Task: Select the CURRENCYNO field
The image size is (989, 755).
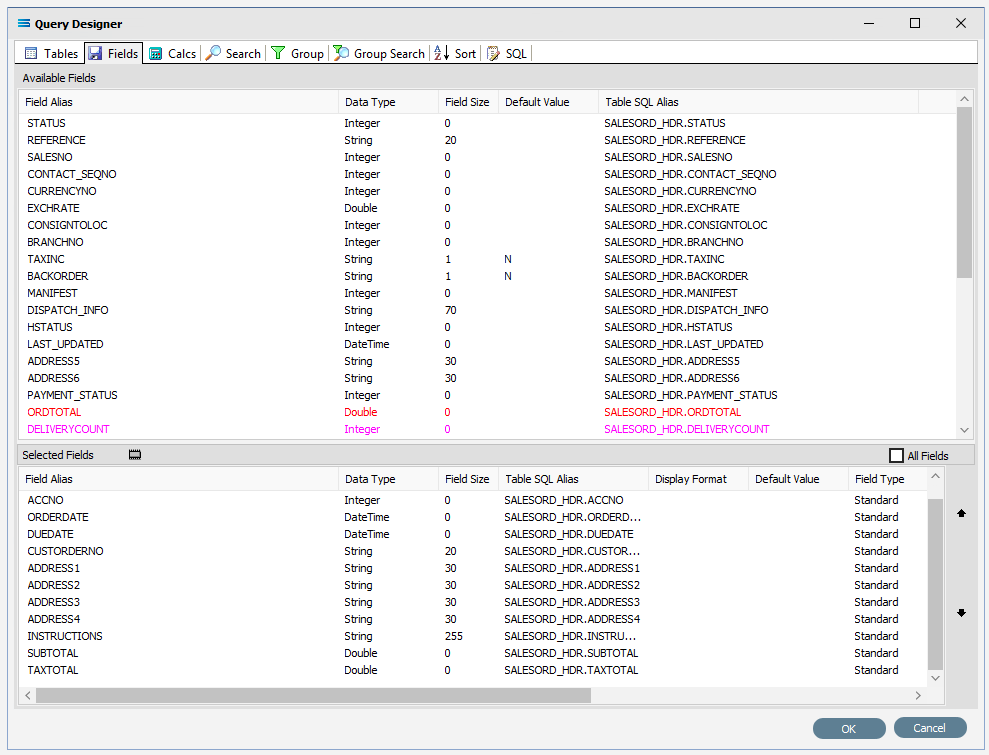Action: [x=488, y=191]
